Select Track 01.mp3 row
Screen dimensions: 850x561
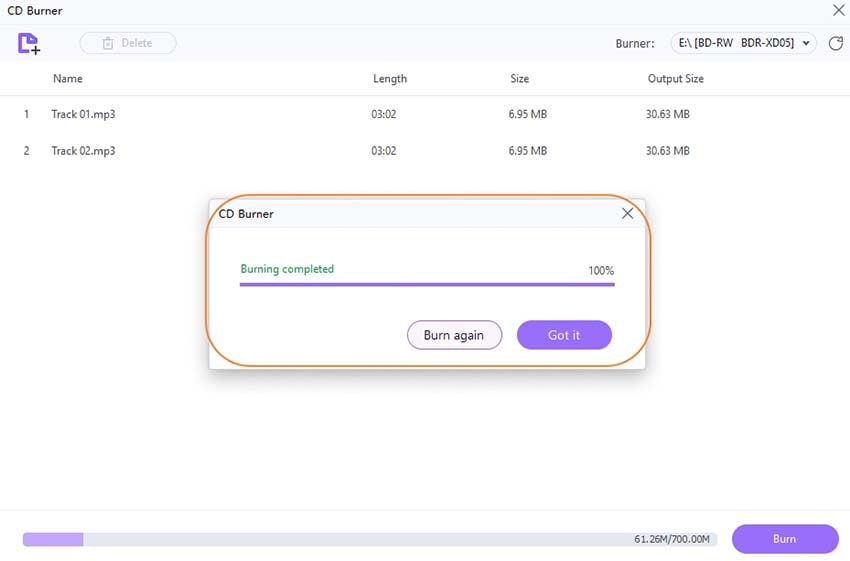(425, 114)
